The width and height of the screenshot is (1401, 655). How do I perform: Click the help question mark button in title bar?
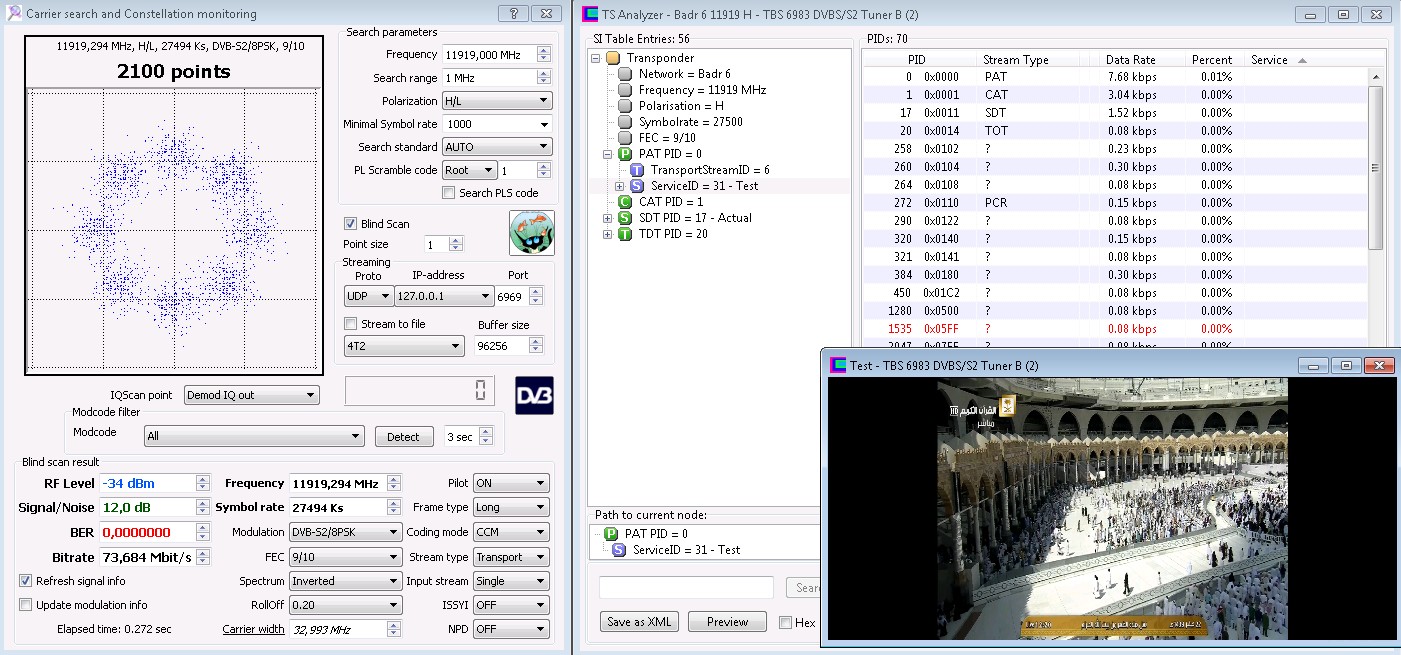click(x=512, y=14)
